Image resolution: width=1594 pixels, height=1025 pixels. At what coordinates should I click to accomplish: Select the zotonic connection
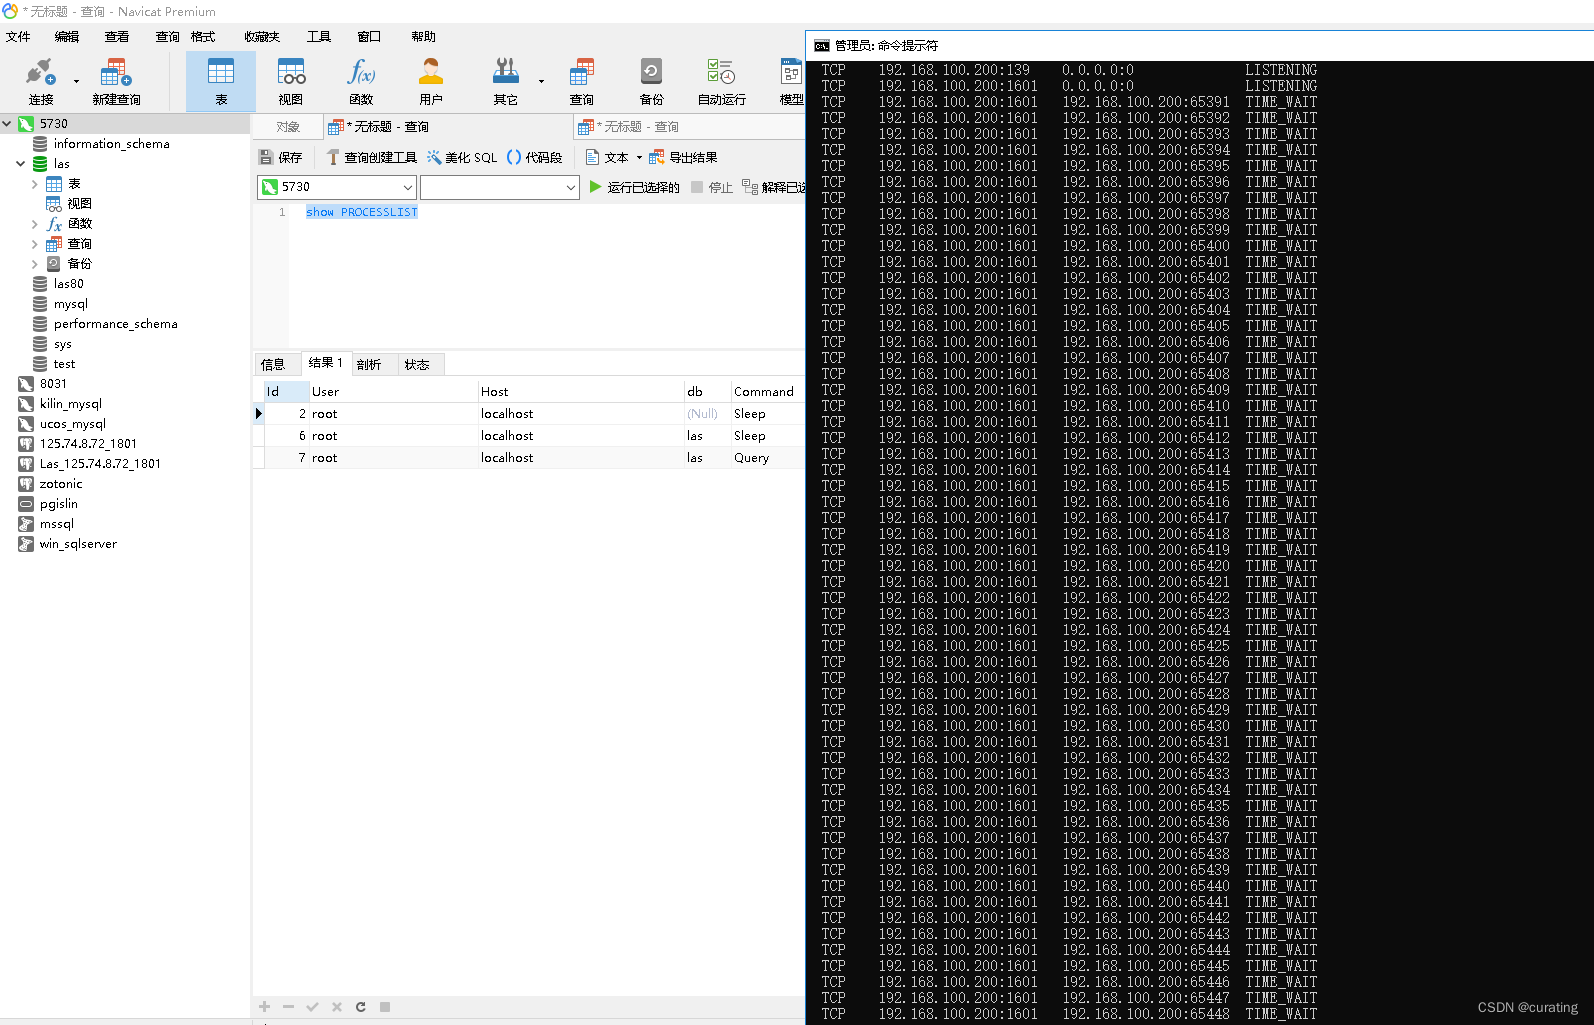click(x=60, y=484)
